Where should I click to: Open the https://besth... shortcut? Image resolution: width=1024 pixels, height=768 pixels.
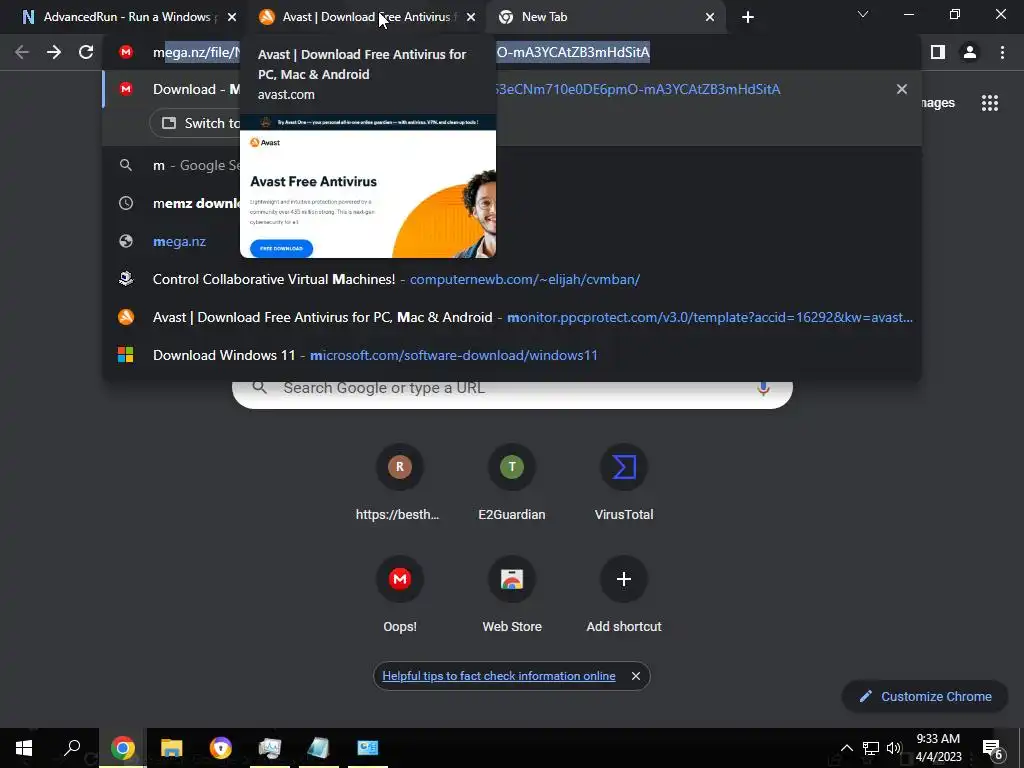(399, 482)
